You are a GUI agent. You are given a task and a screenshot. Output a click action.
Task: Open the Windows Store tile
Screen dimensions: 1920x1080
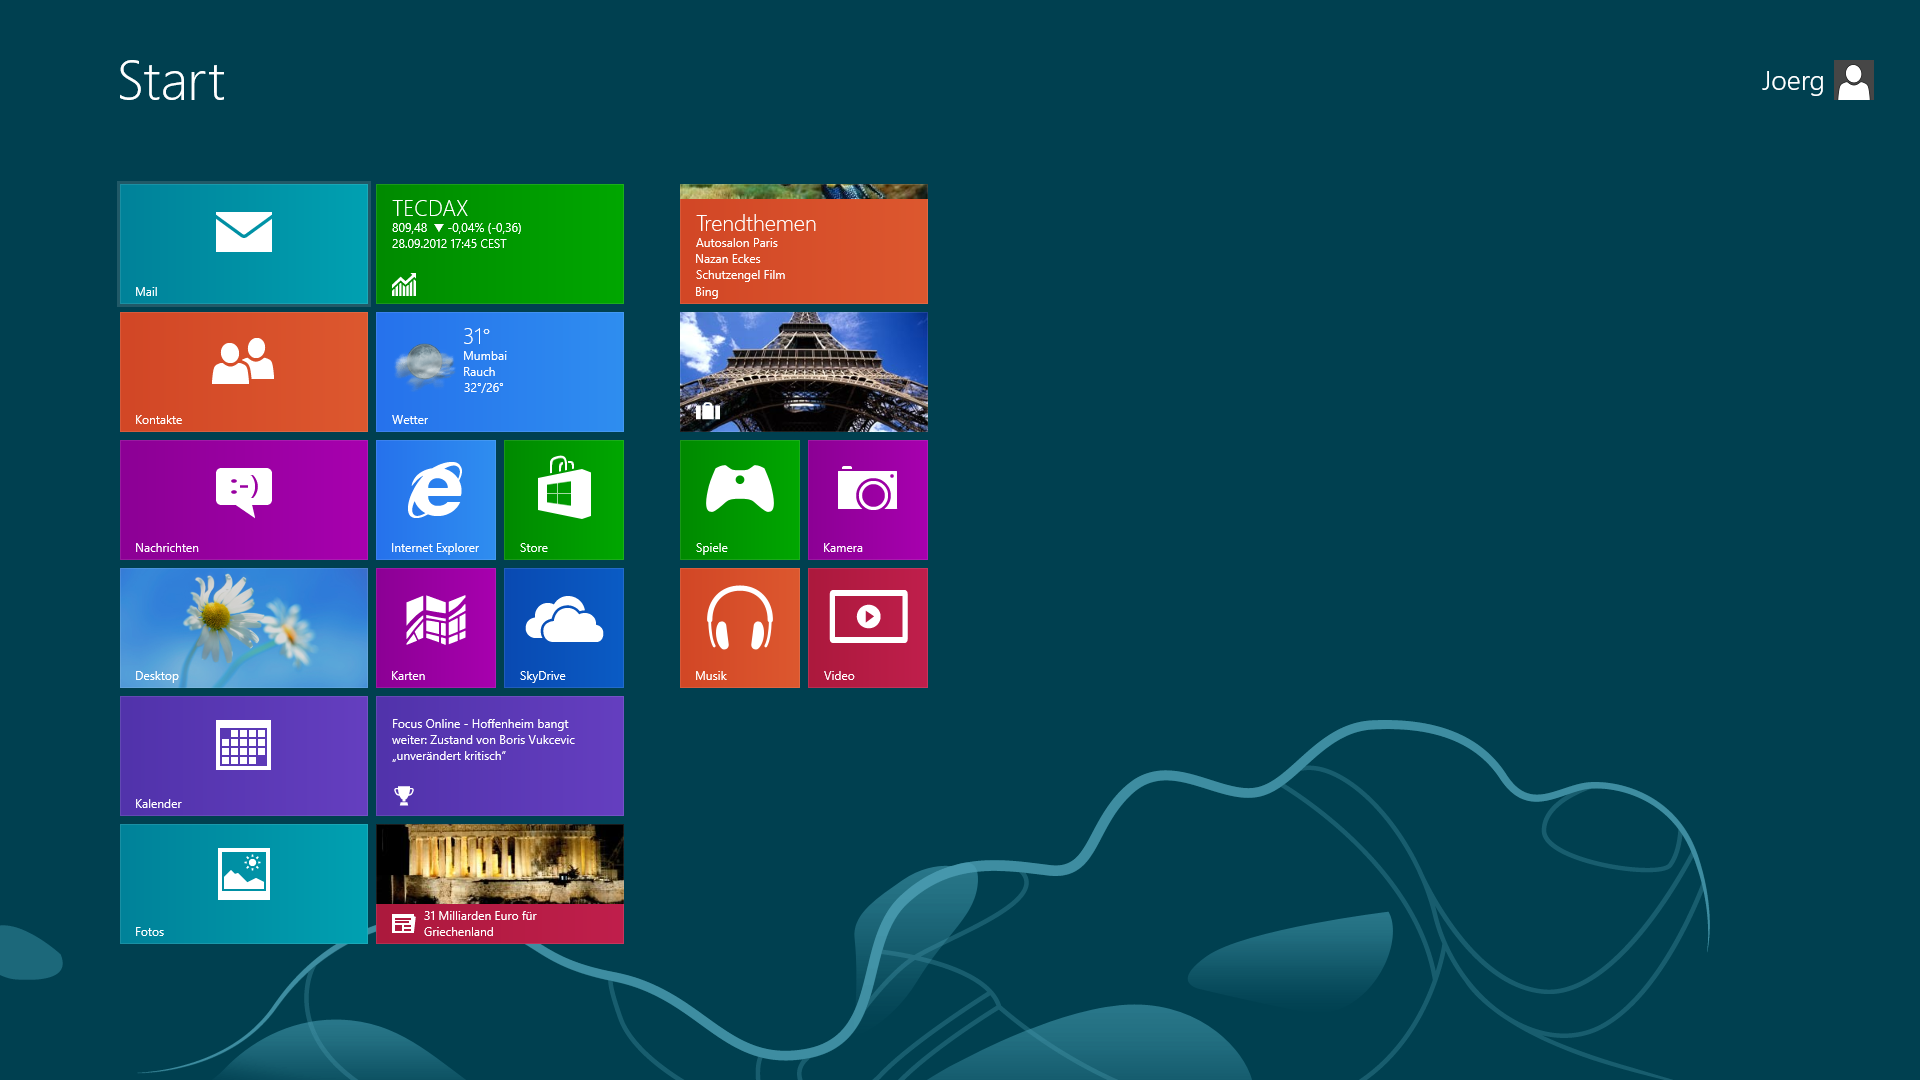[x=564, y=500]
